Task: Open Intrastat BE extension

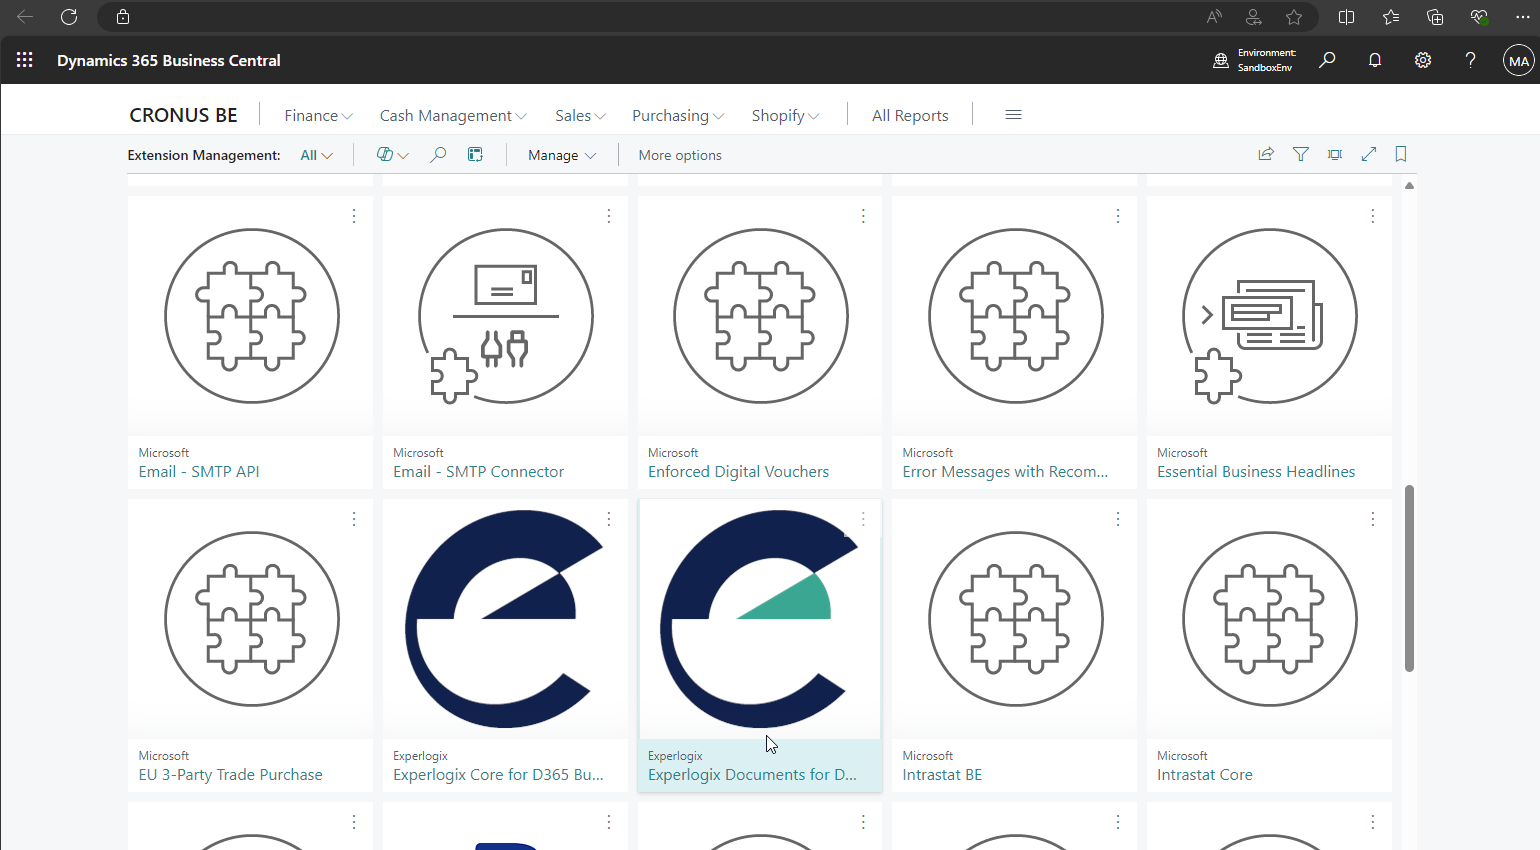Action: (x=942, y=775)
